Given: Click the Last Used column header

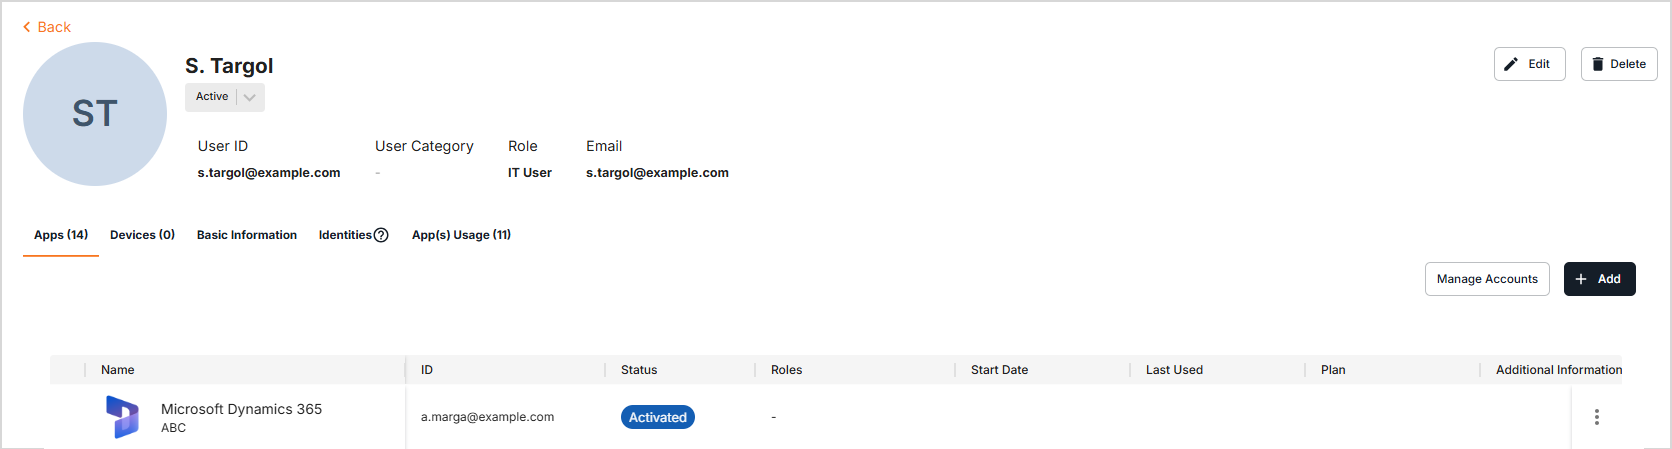Looking at the screenshot, I should tap(1174, 370).
